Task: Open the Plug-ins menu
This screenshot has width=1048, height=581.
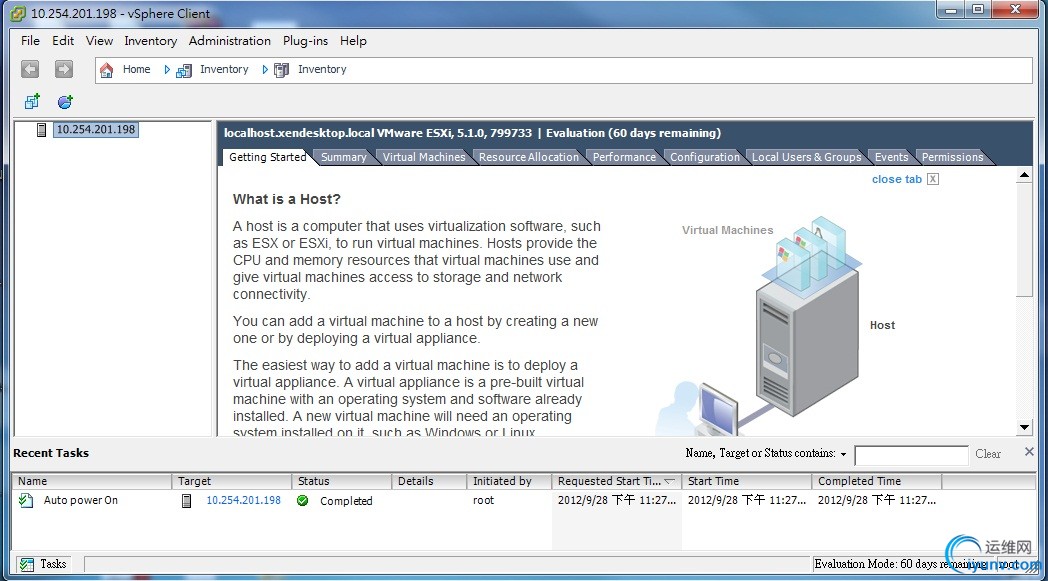Action: click(305, 41)
